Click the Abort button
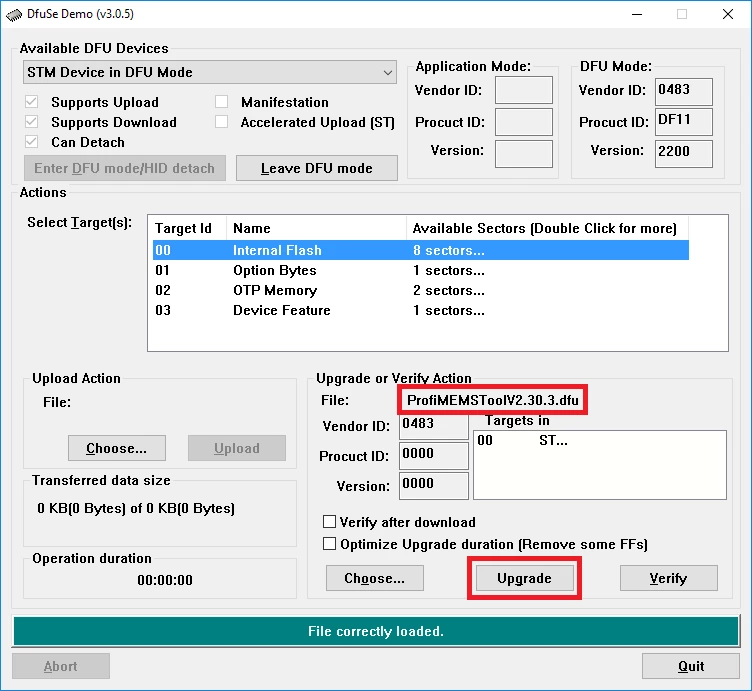Viewport: 752px width, 691px height. click(x=61, y=666)
